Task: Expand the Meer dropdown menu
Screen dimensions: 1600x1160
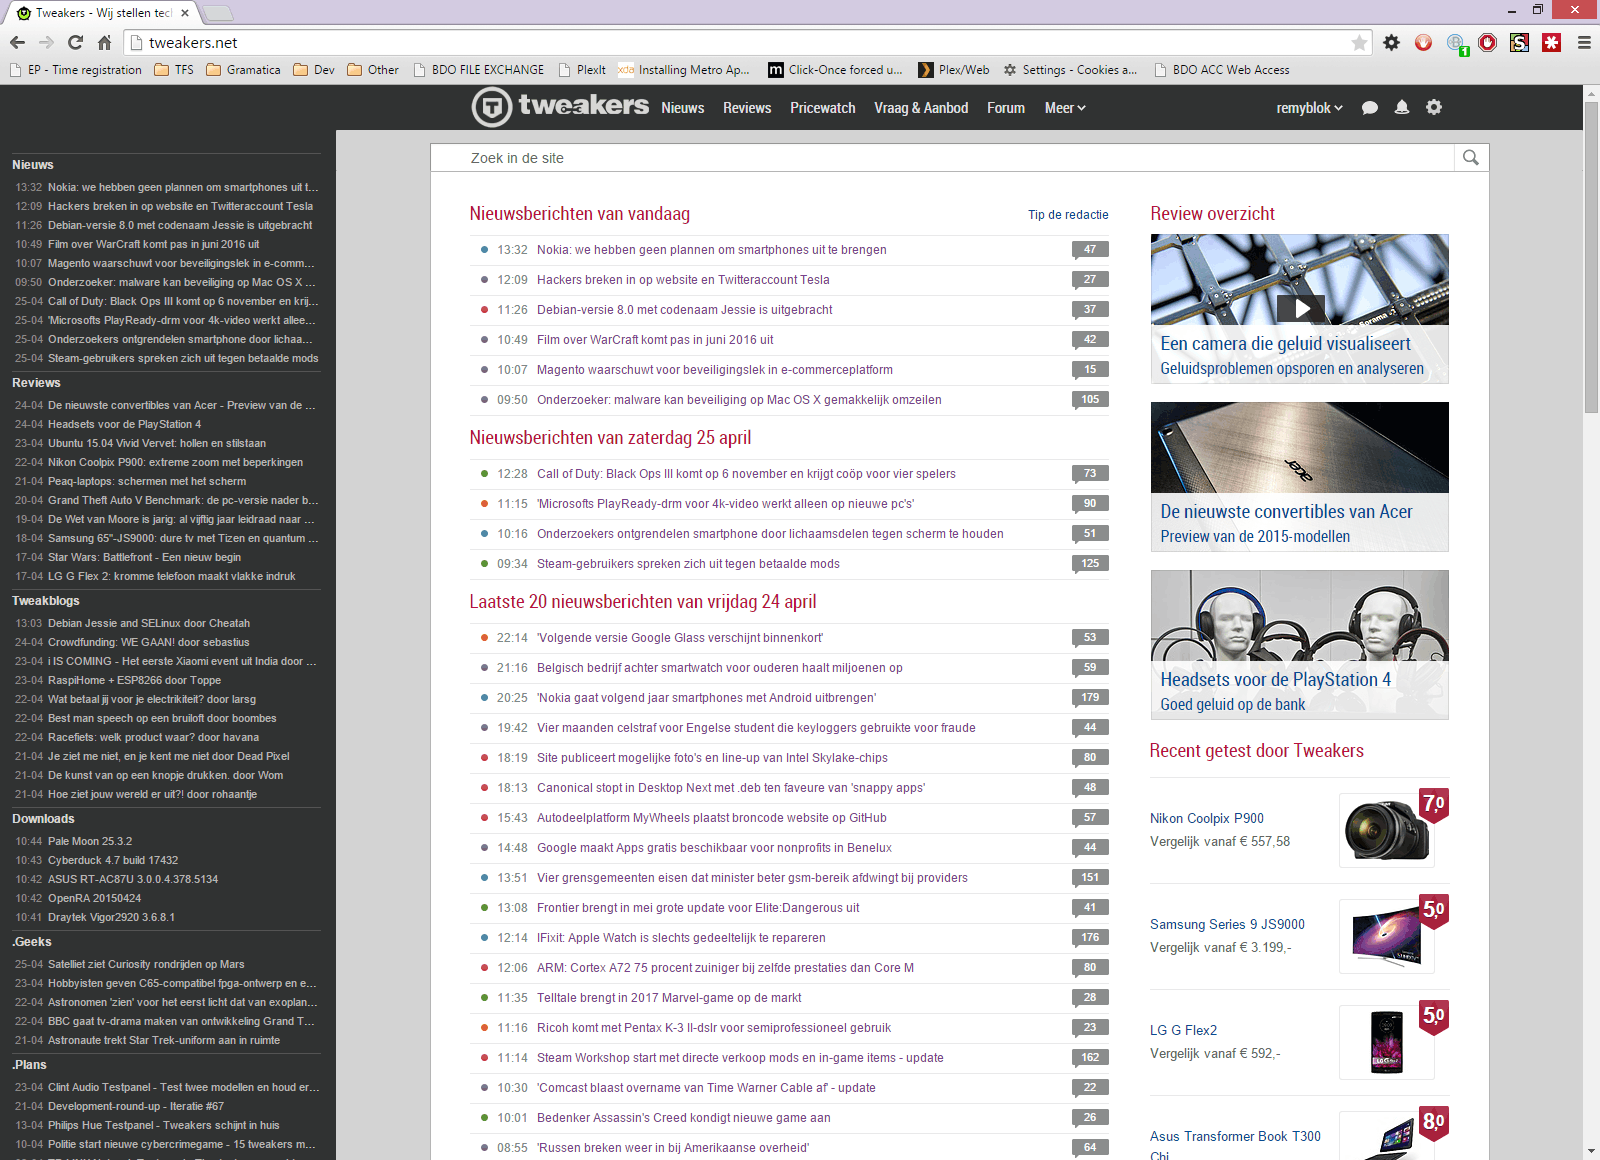Action: tap(1065, 108)
